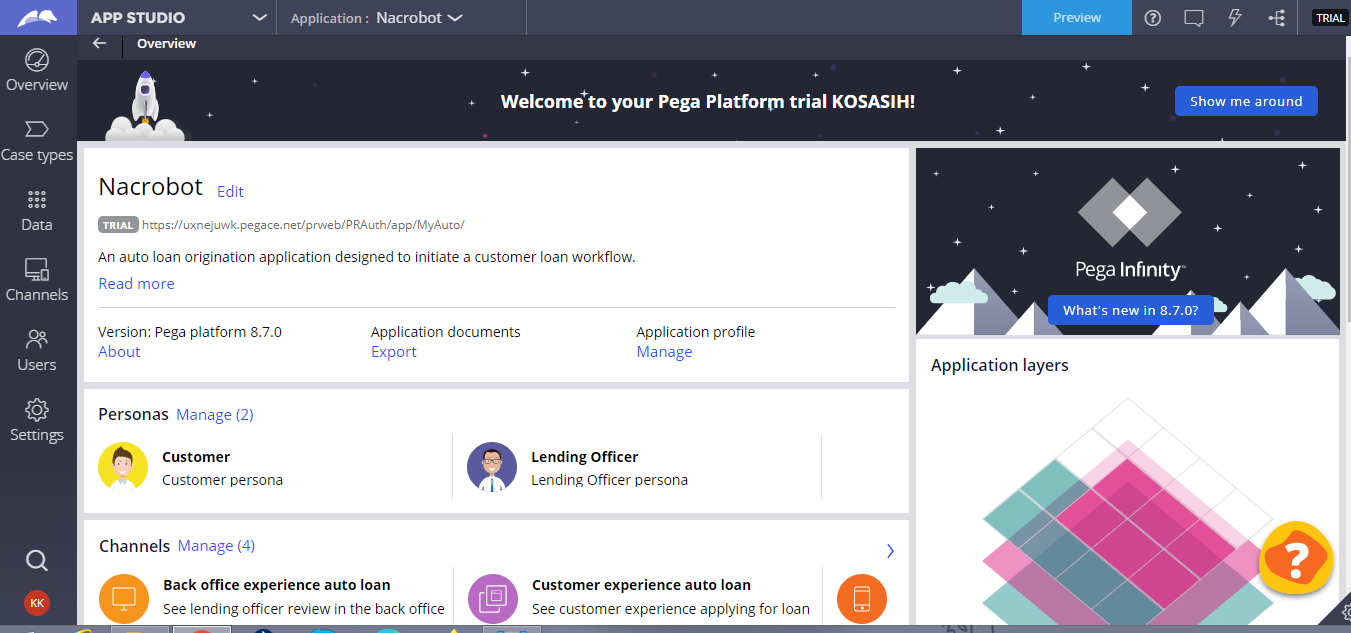1351x633 pixels.
Task: Click the purple Customer experience channel icon
Action: point(493,598)
